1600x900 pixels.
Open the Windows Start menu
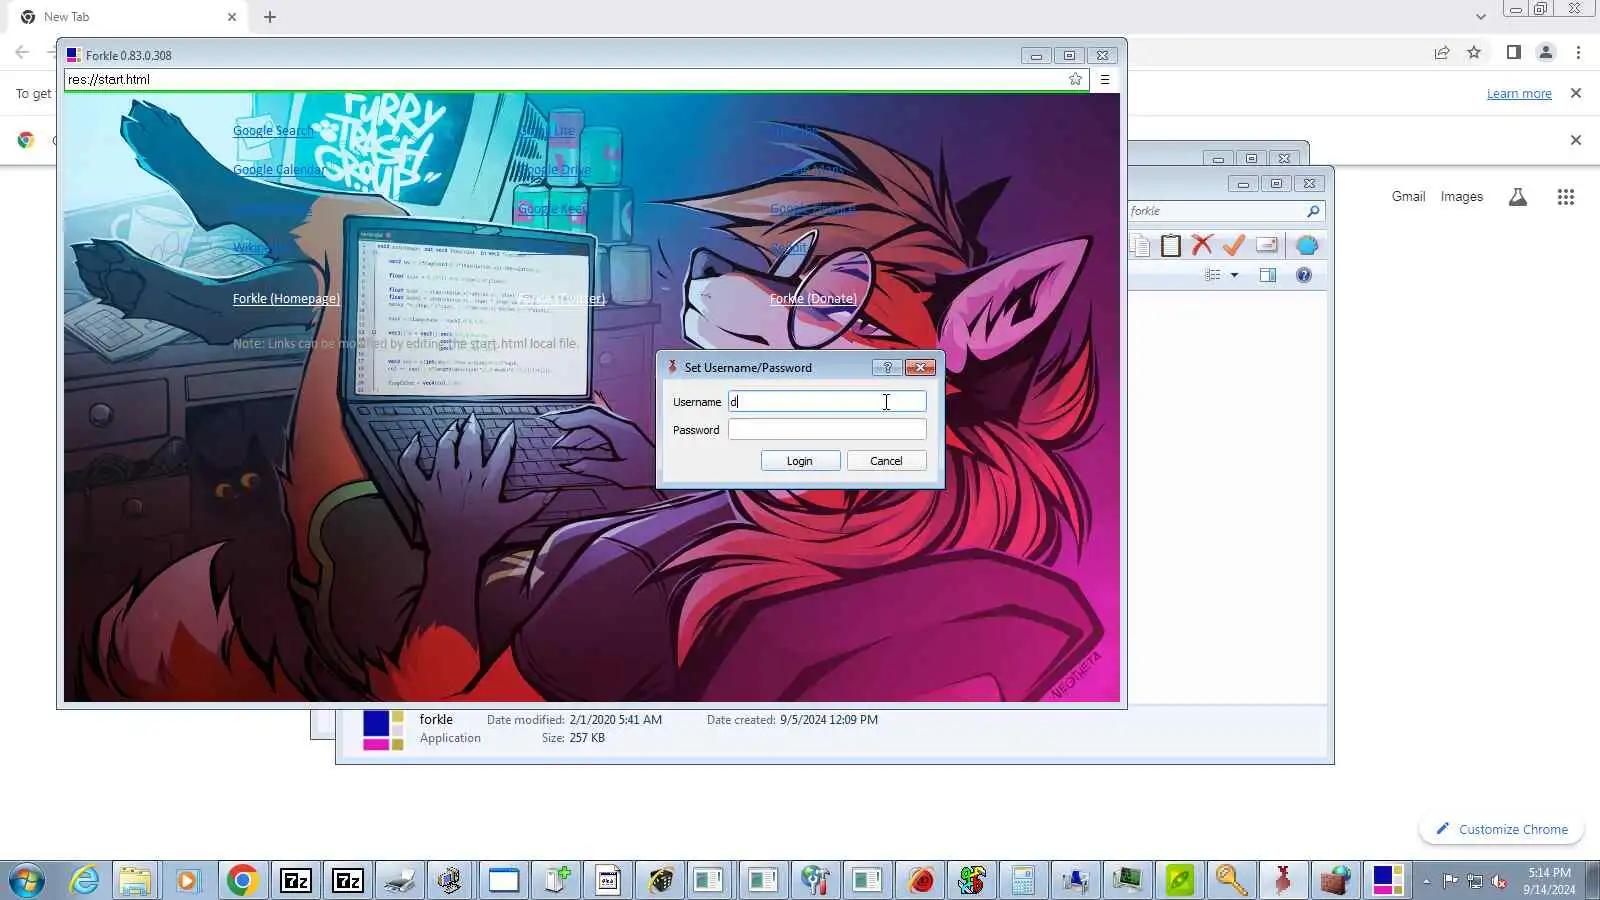point(27,881)
